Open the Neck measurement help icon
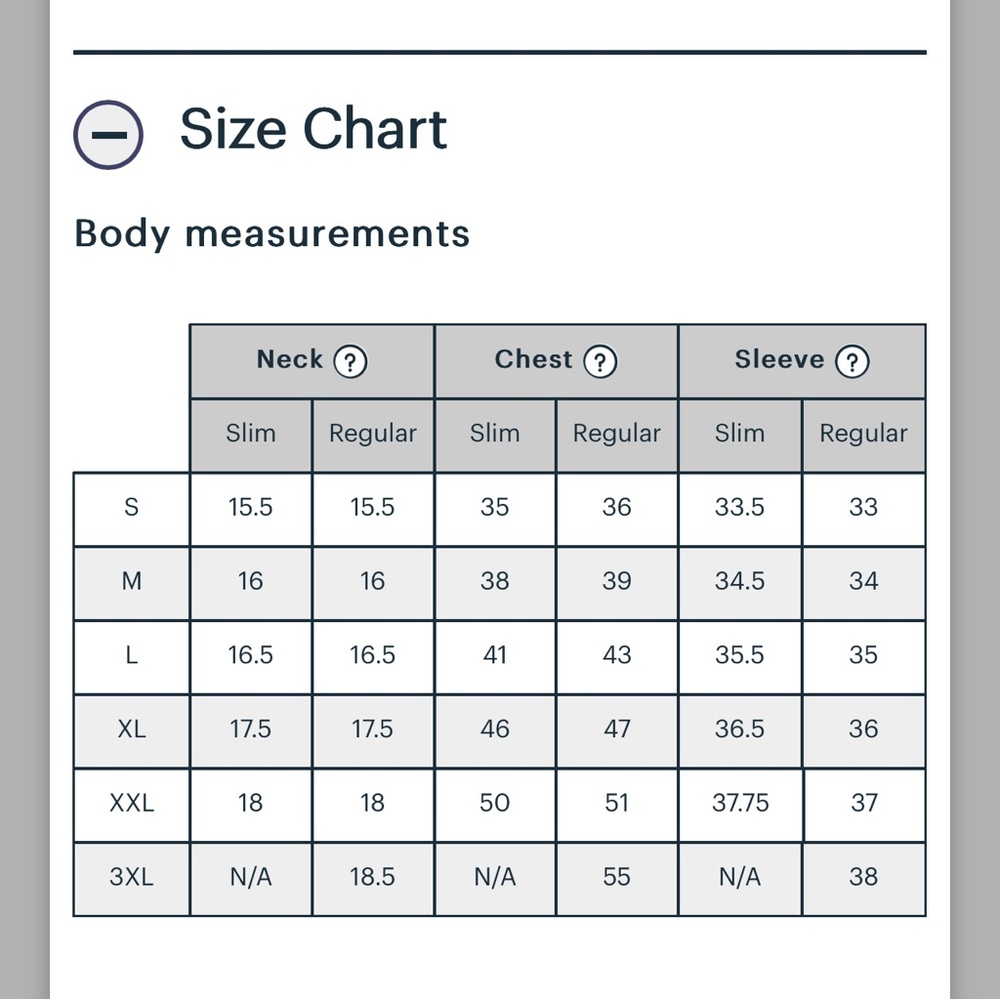 click(350, 362)
